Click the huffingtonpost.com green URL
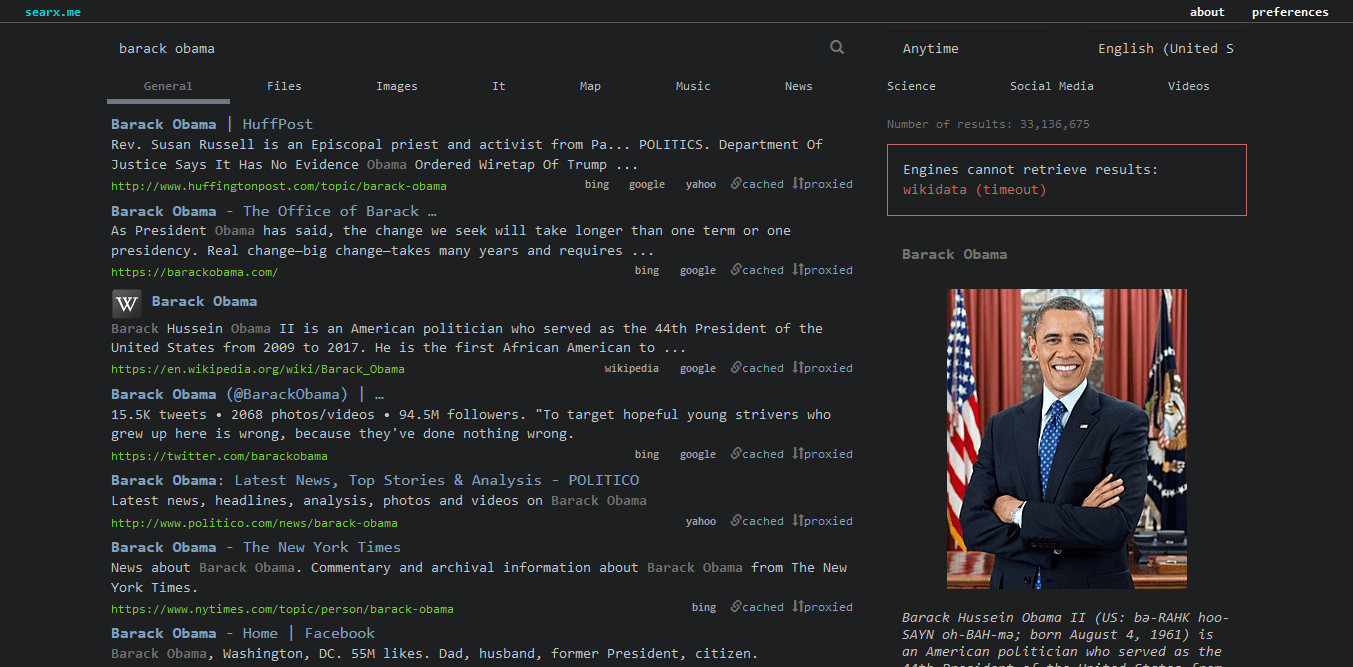 tap(279, 186)
